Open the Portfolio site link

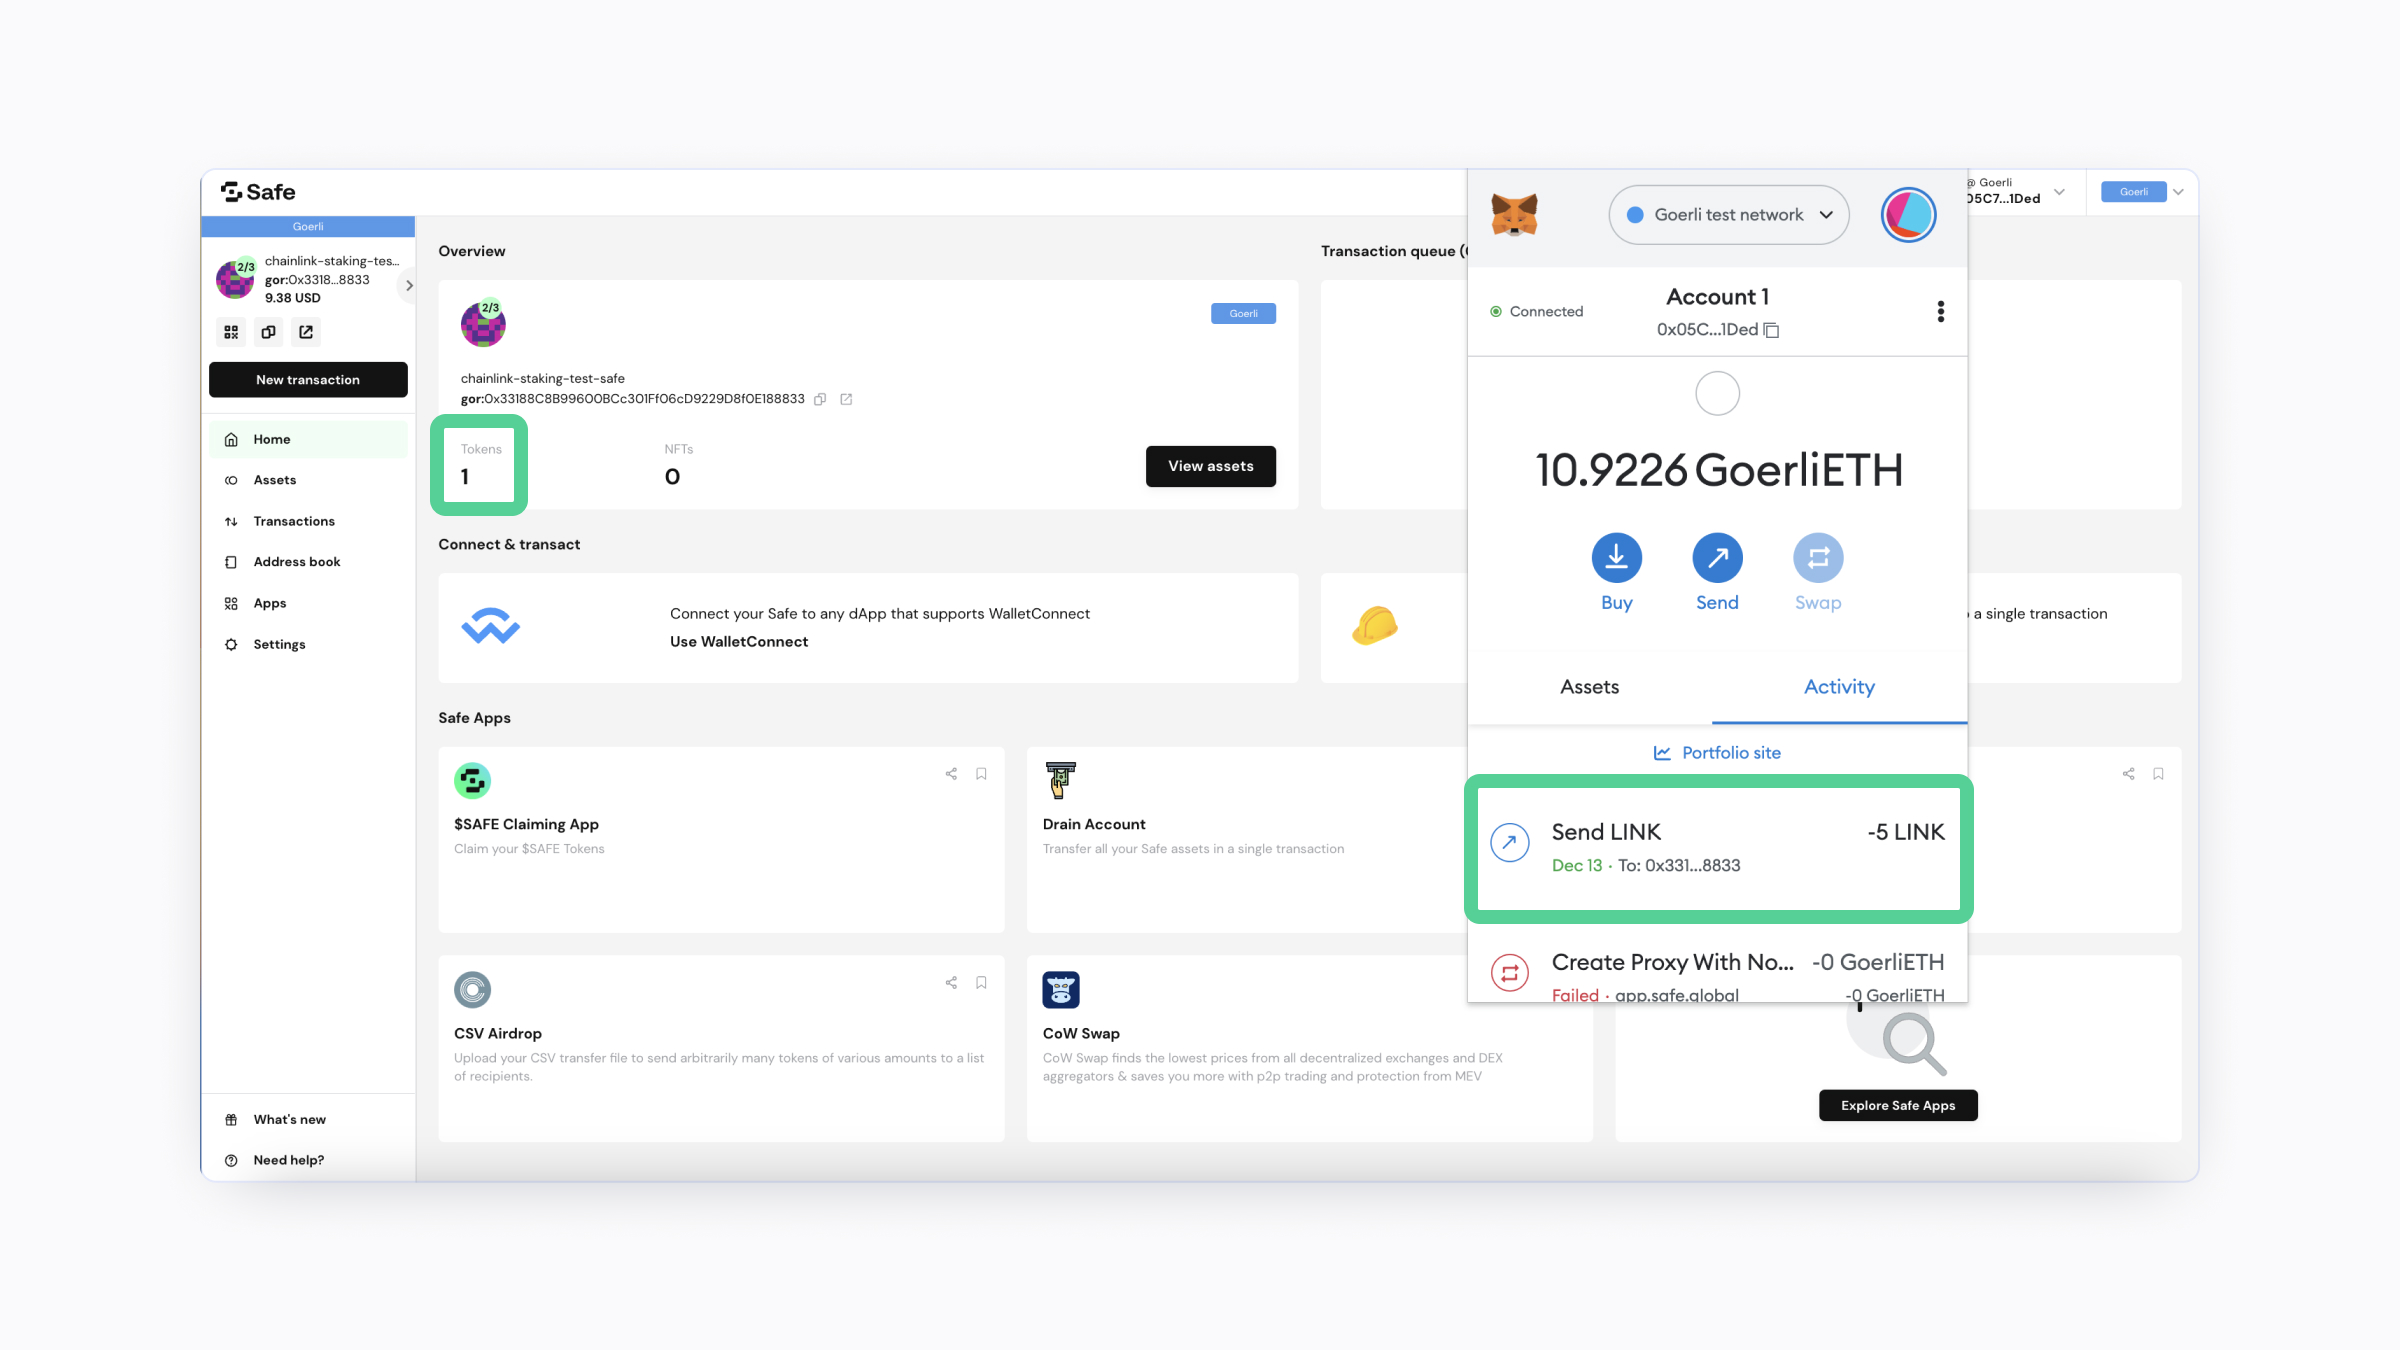tap(1717, 753)
